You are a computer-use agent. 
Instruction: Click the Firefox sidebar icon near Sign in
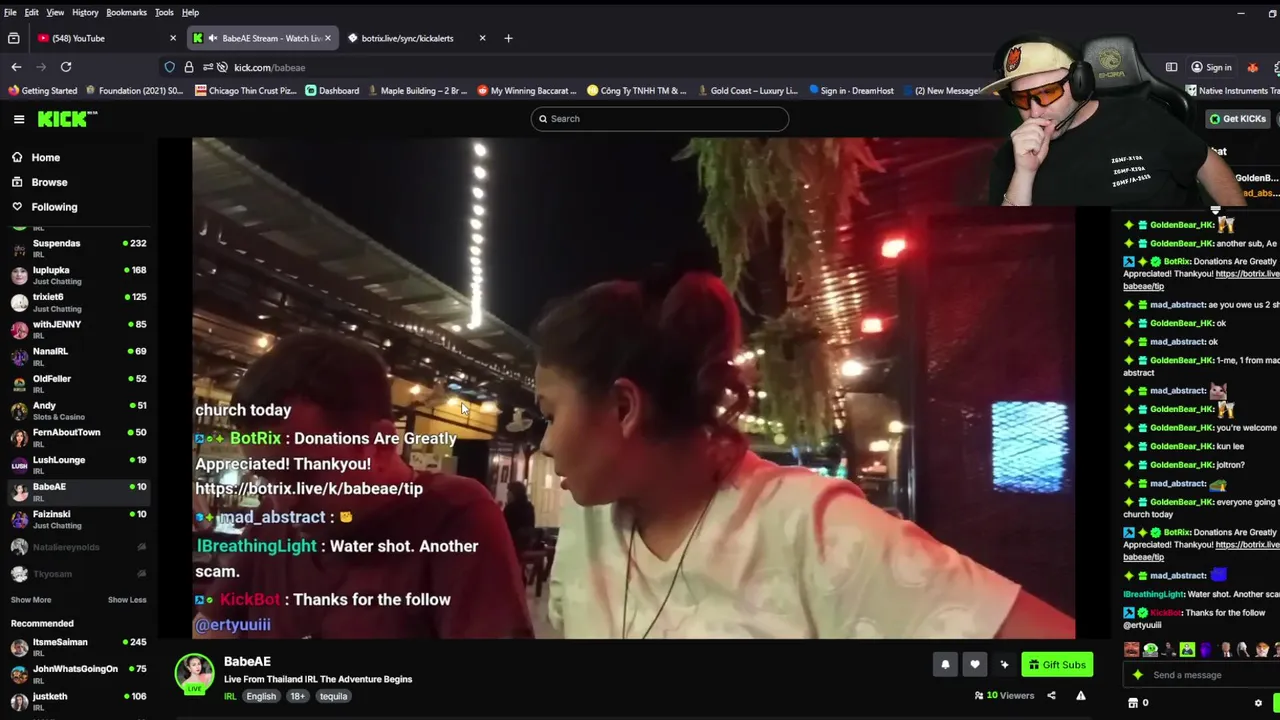coord(1171,67)
